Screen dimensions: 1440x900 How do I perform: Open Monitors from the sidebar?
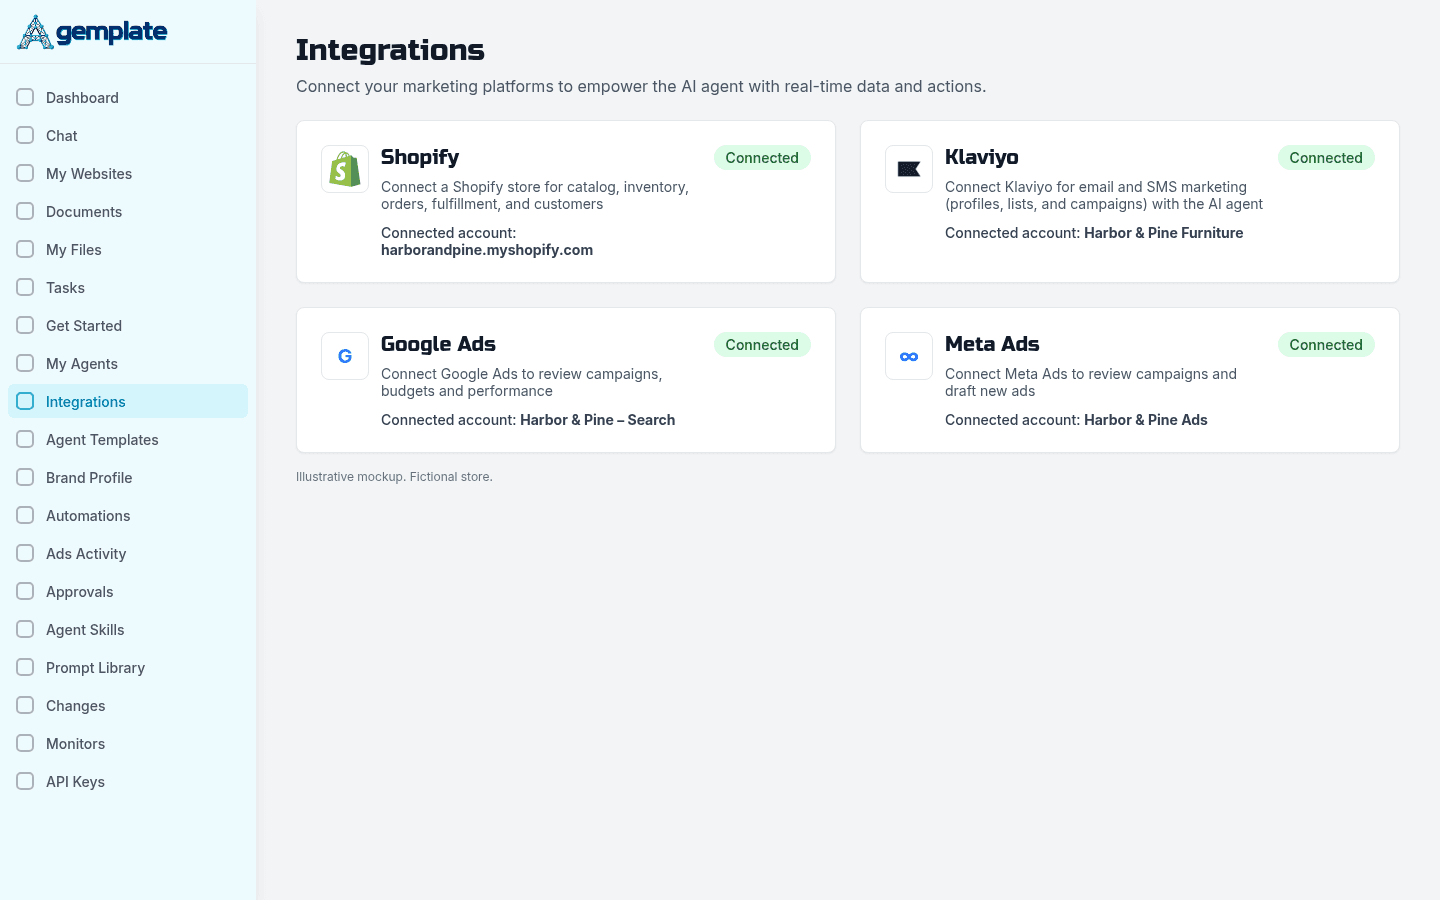point(128,743)
